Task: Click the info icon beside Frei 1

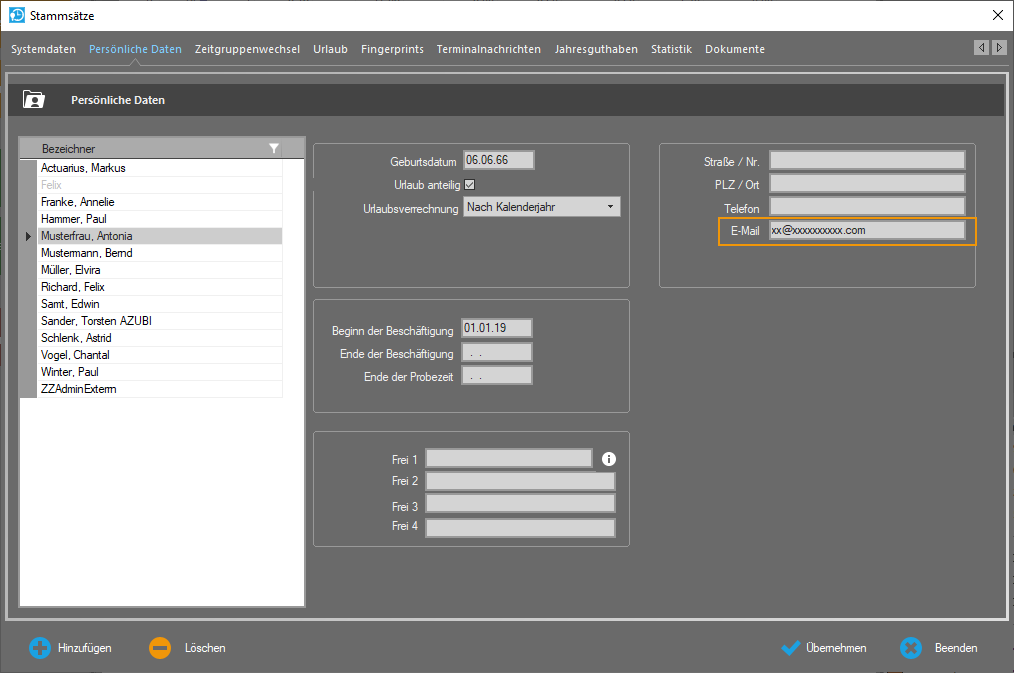Action: pyautogui.click(x=608, y=459)
